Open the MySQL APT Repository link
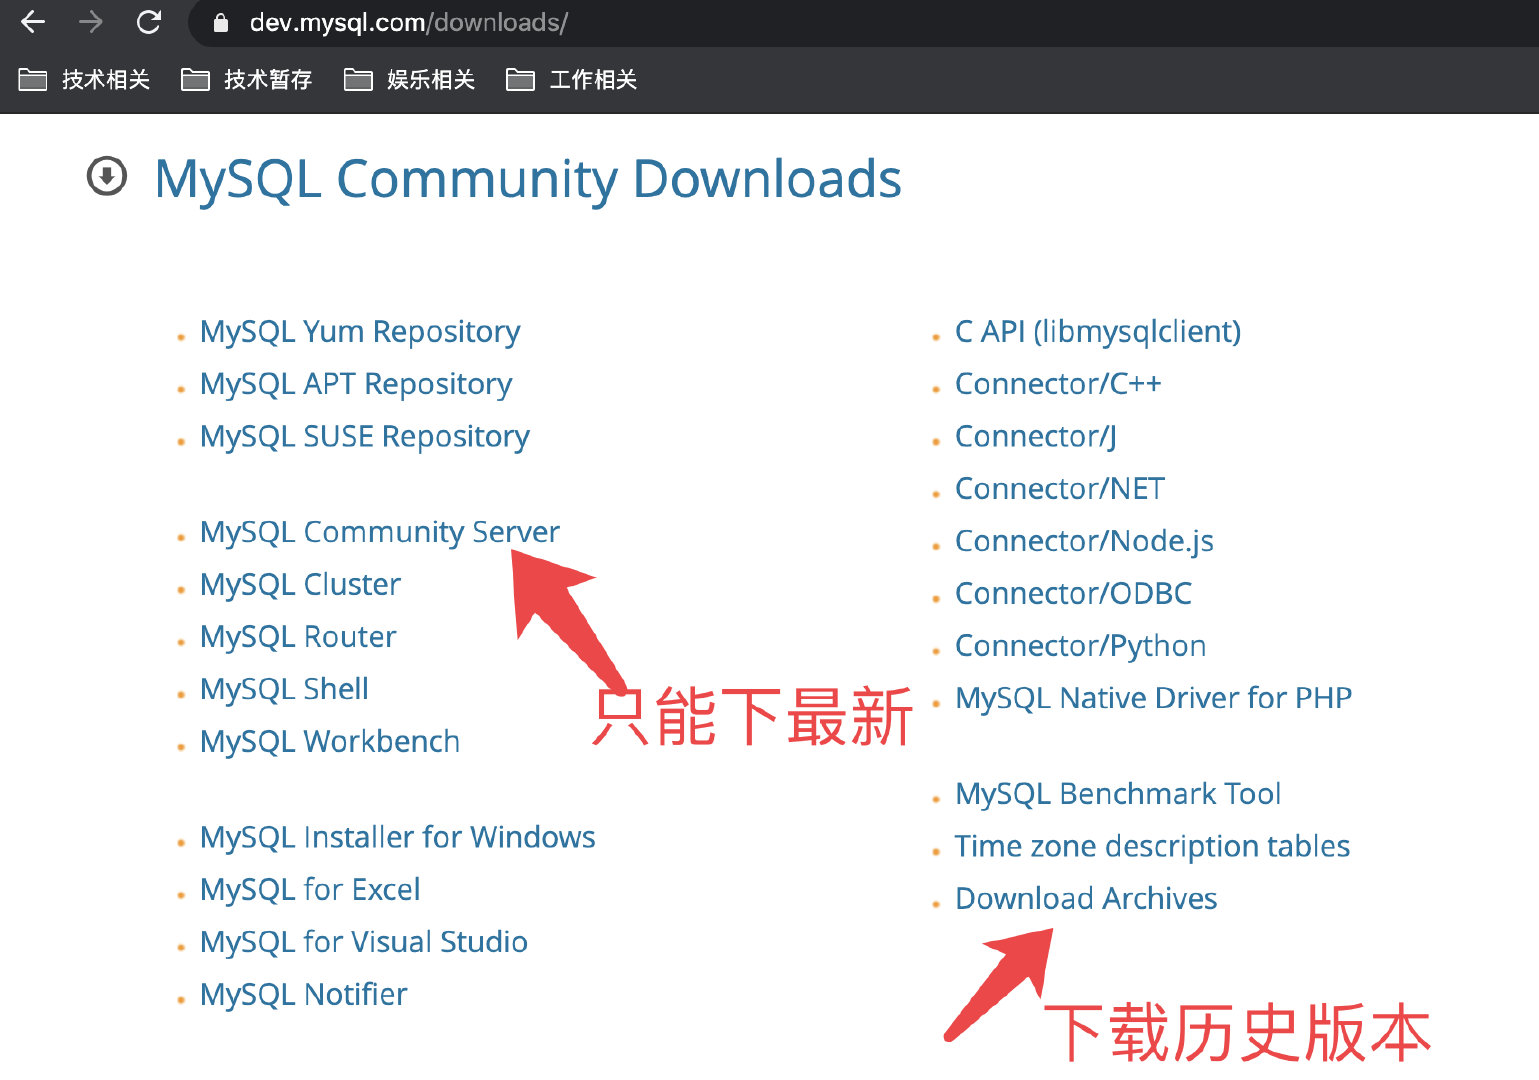The width and height of the screenshot is (1539, 1080). [x=356, y=384]
